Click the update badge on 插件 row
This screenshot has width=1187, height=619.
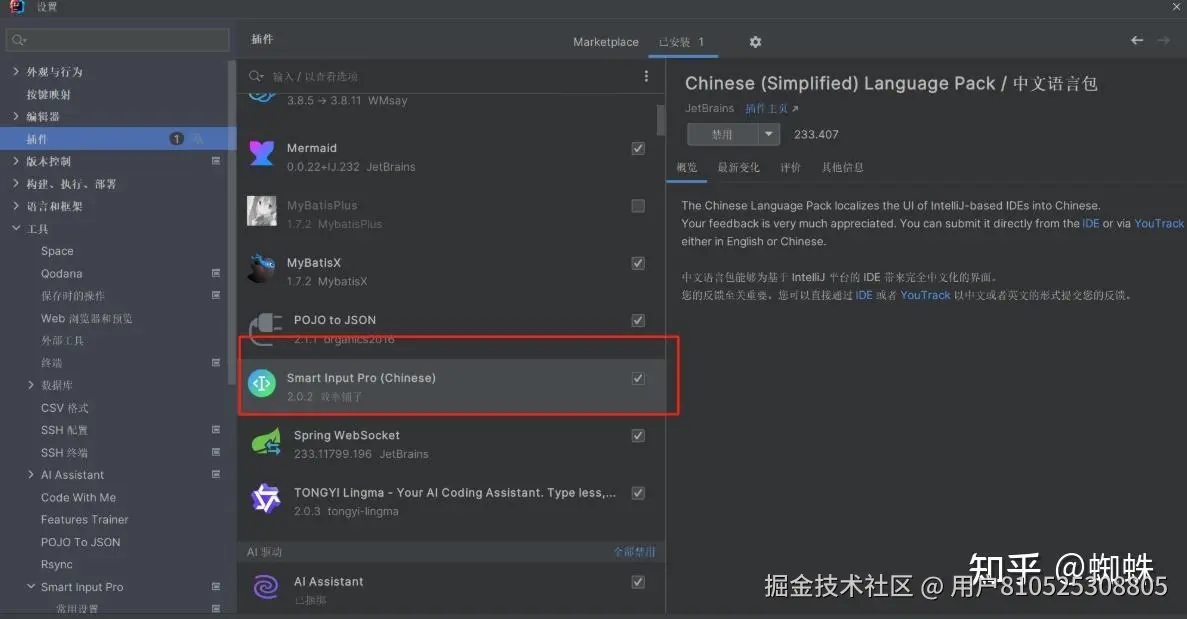point(176,138)
